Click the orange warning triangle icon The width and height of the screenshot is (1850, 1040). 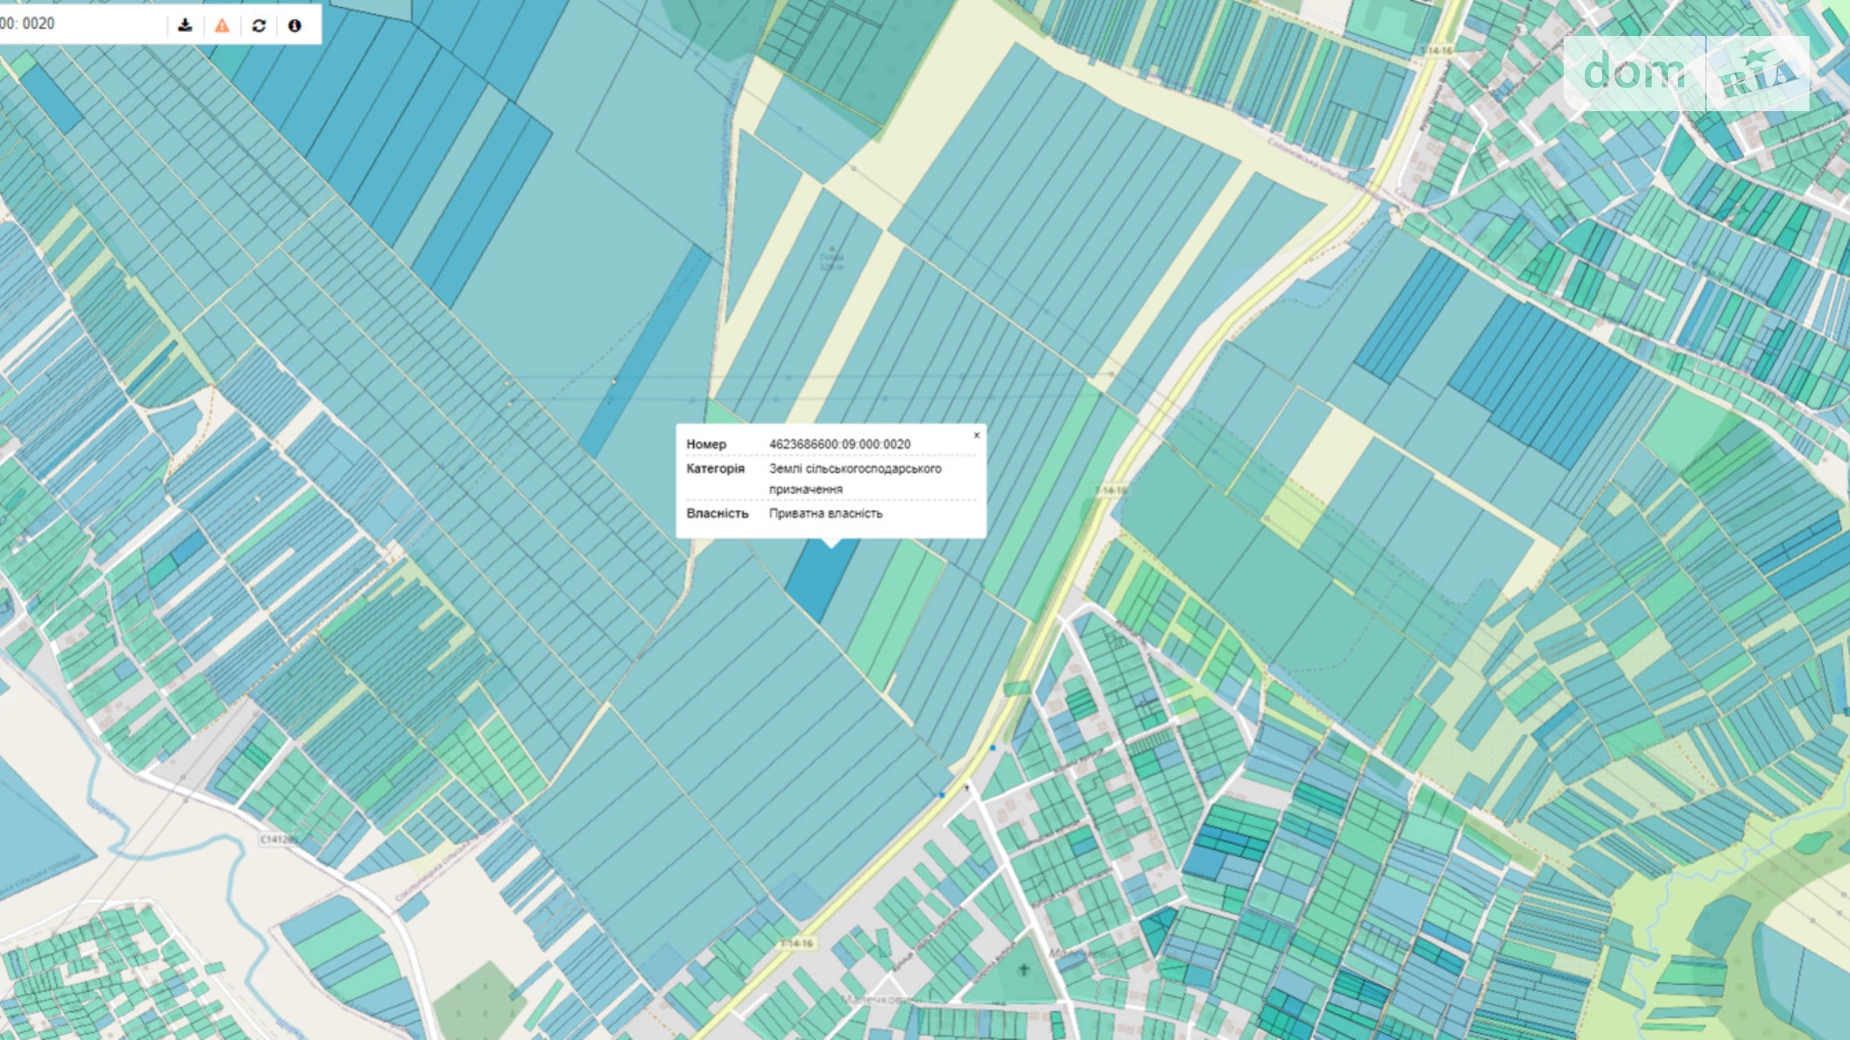pos(222,25)
